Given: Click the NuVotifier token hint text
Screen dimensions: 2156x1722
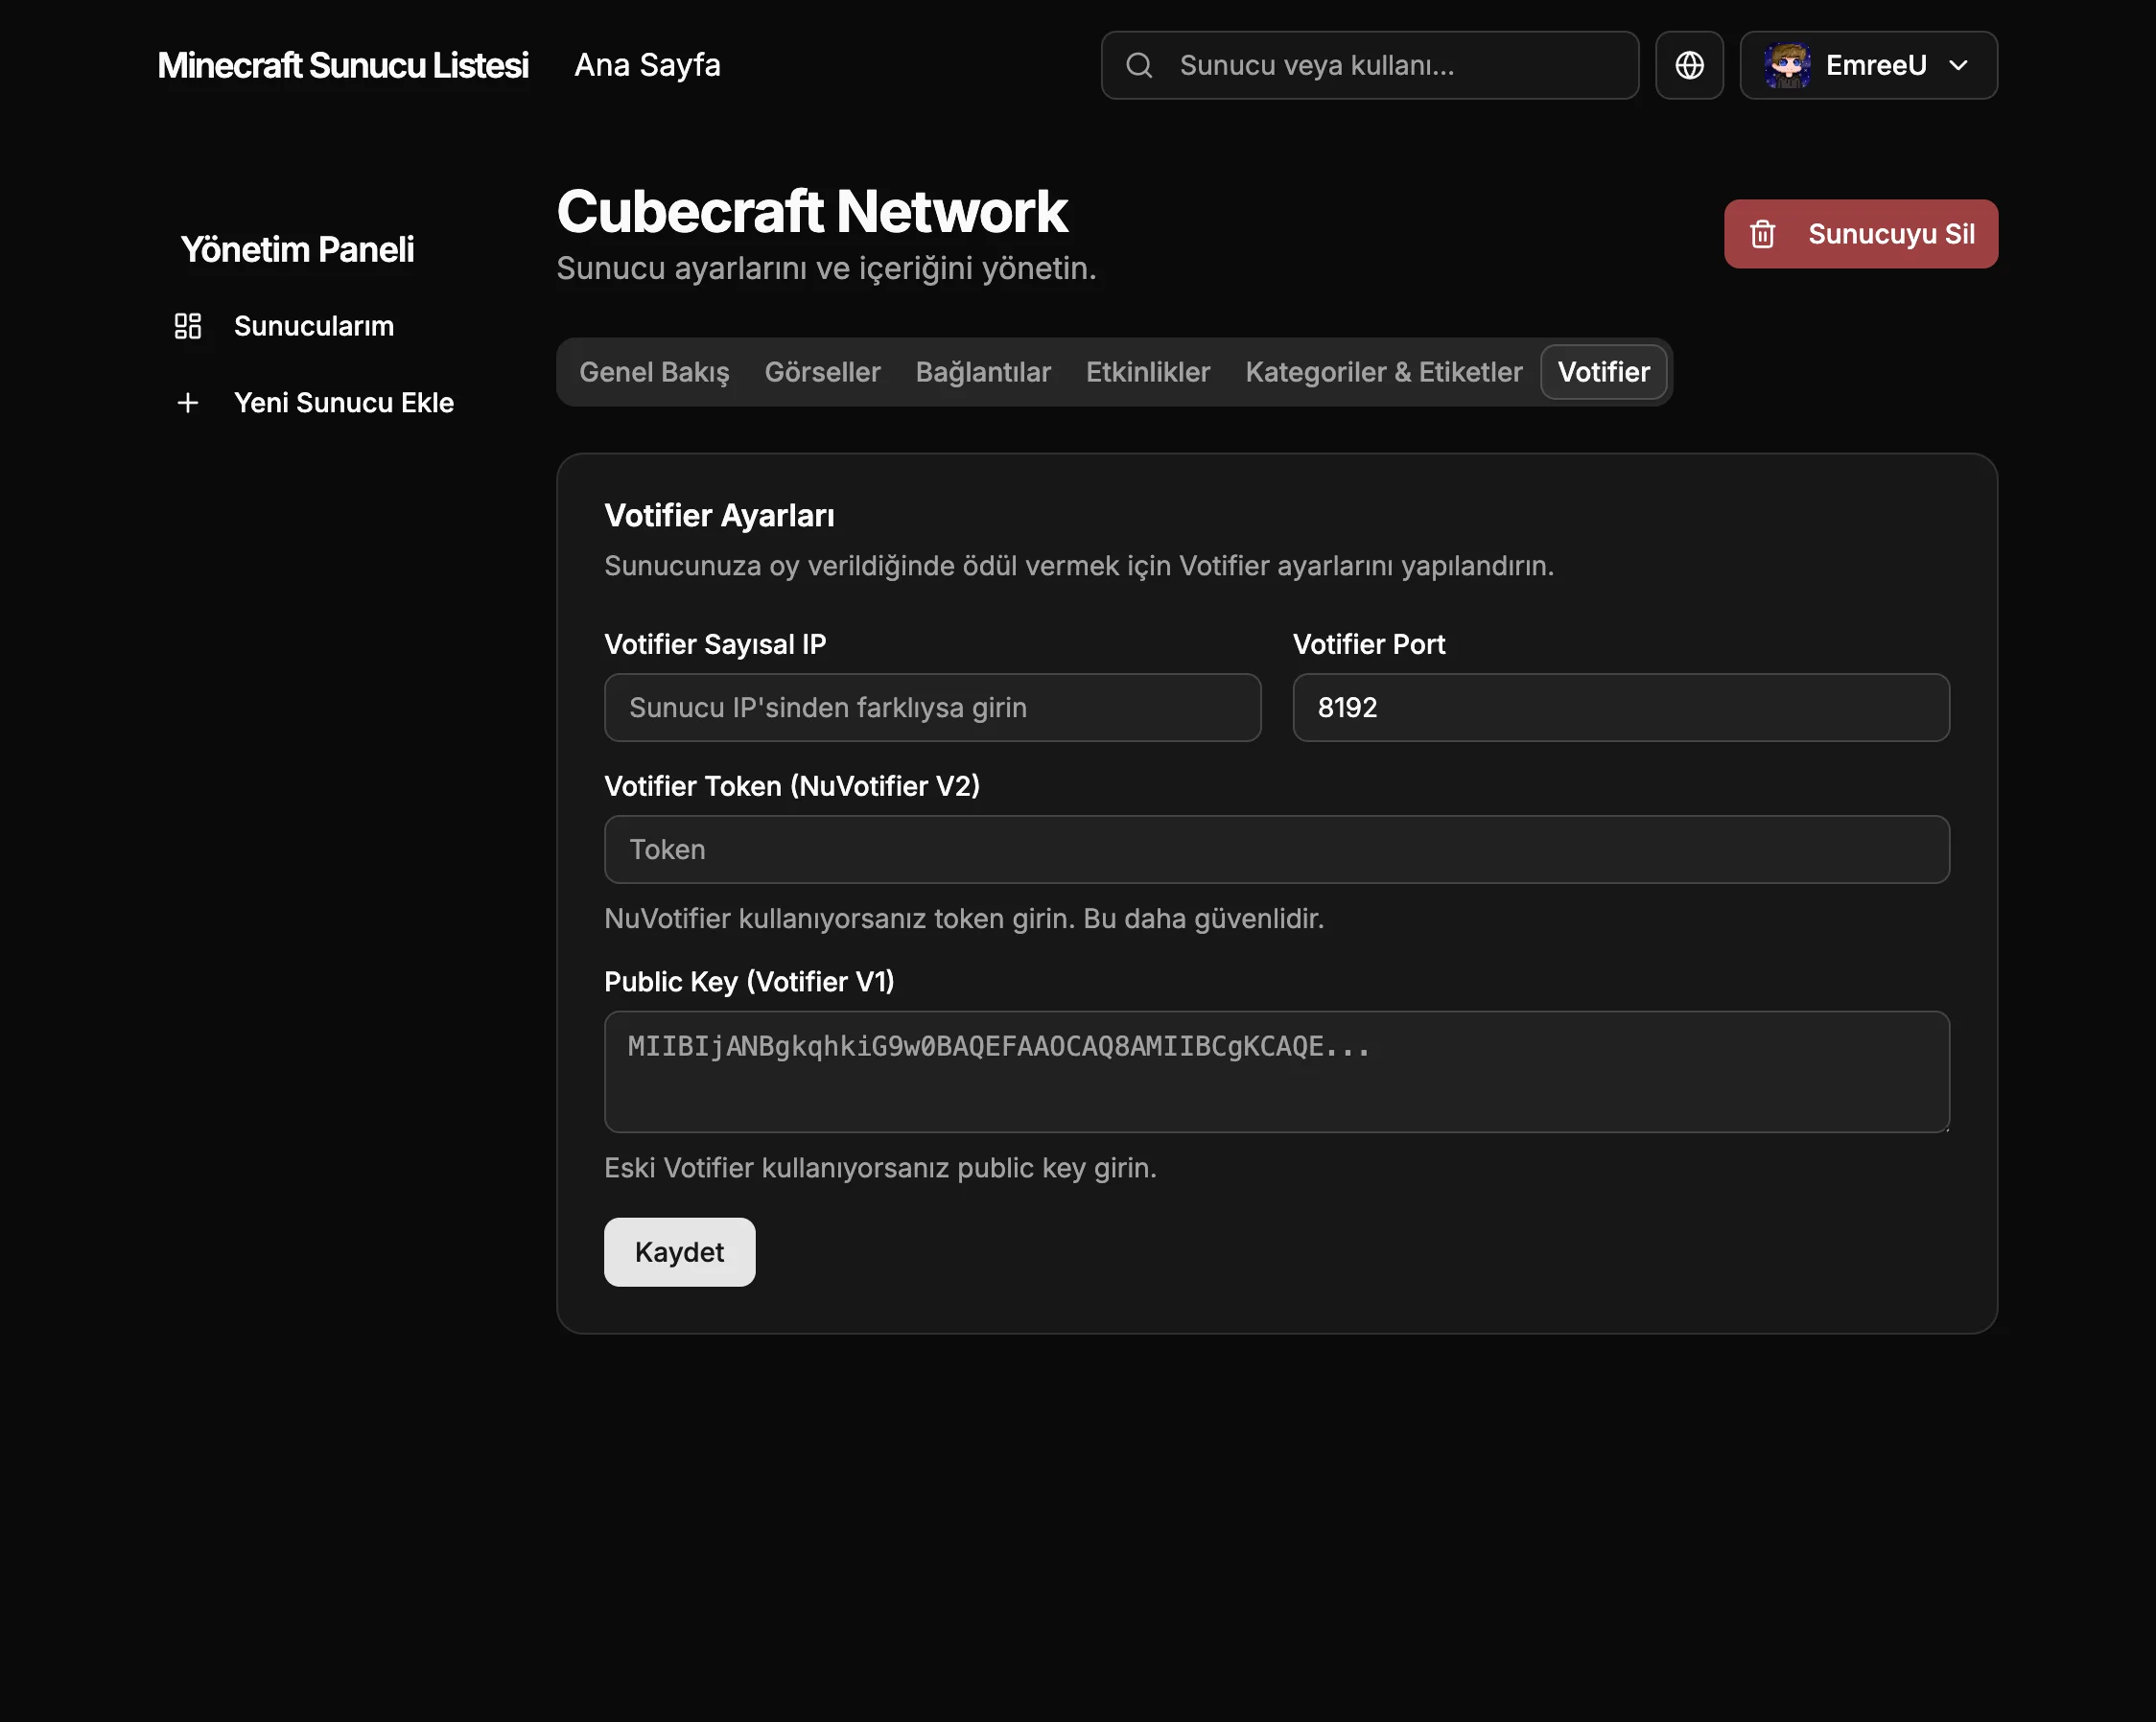Looking at the screenshot, I should point(964,918).
